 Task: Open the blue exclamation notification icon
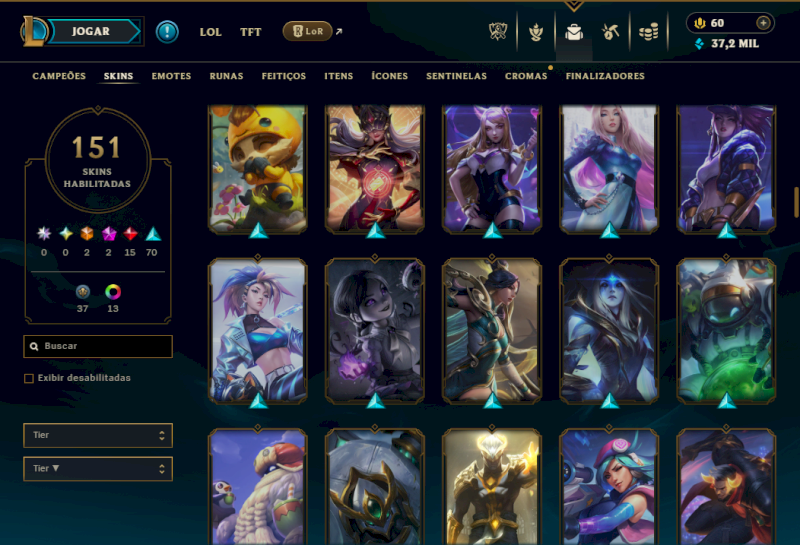coord(167,32)
